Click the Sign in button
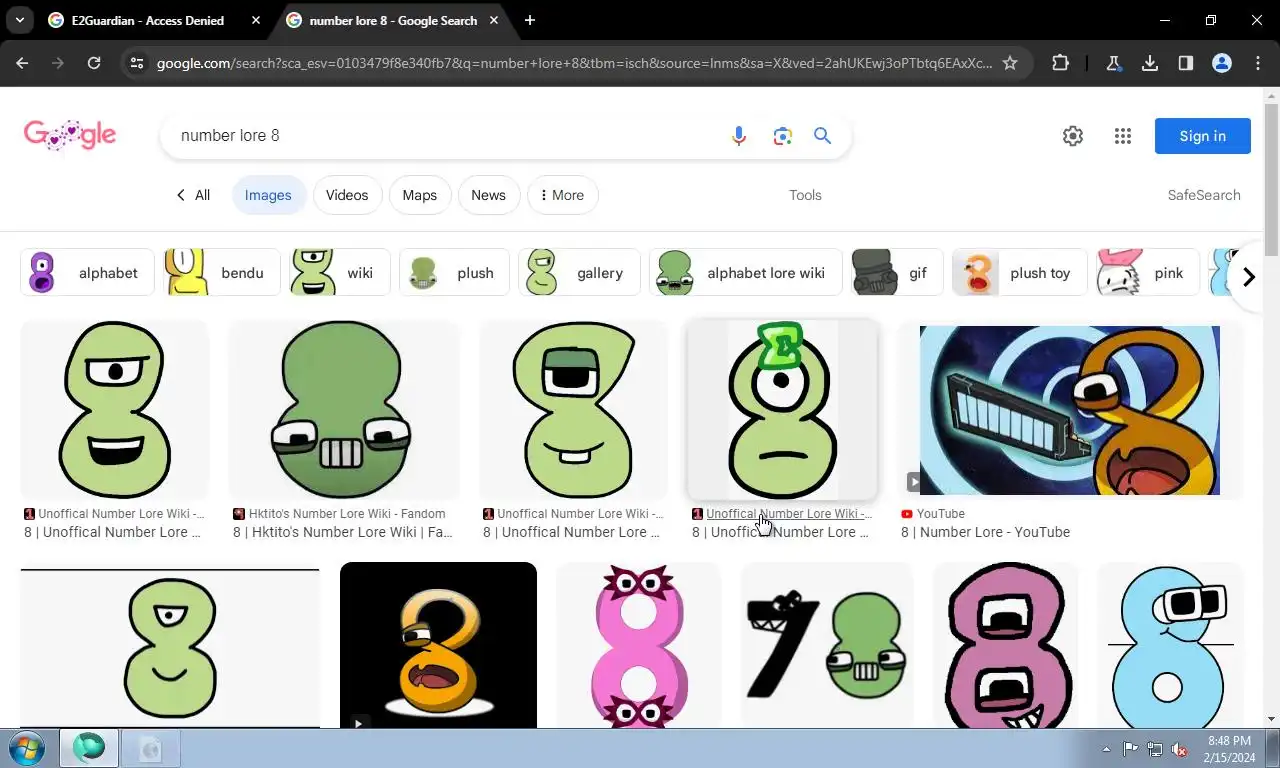Screen dimensions: 1280x768 point(1202,136)
